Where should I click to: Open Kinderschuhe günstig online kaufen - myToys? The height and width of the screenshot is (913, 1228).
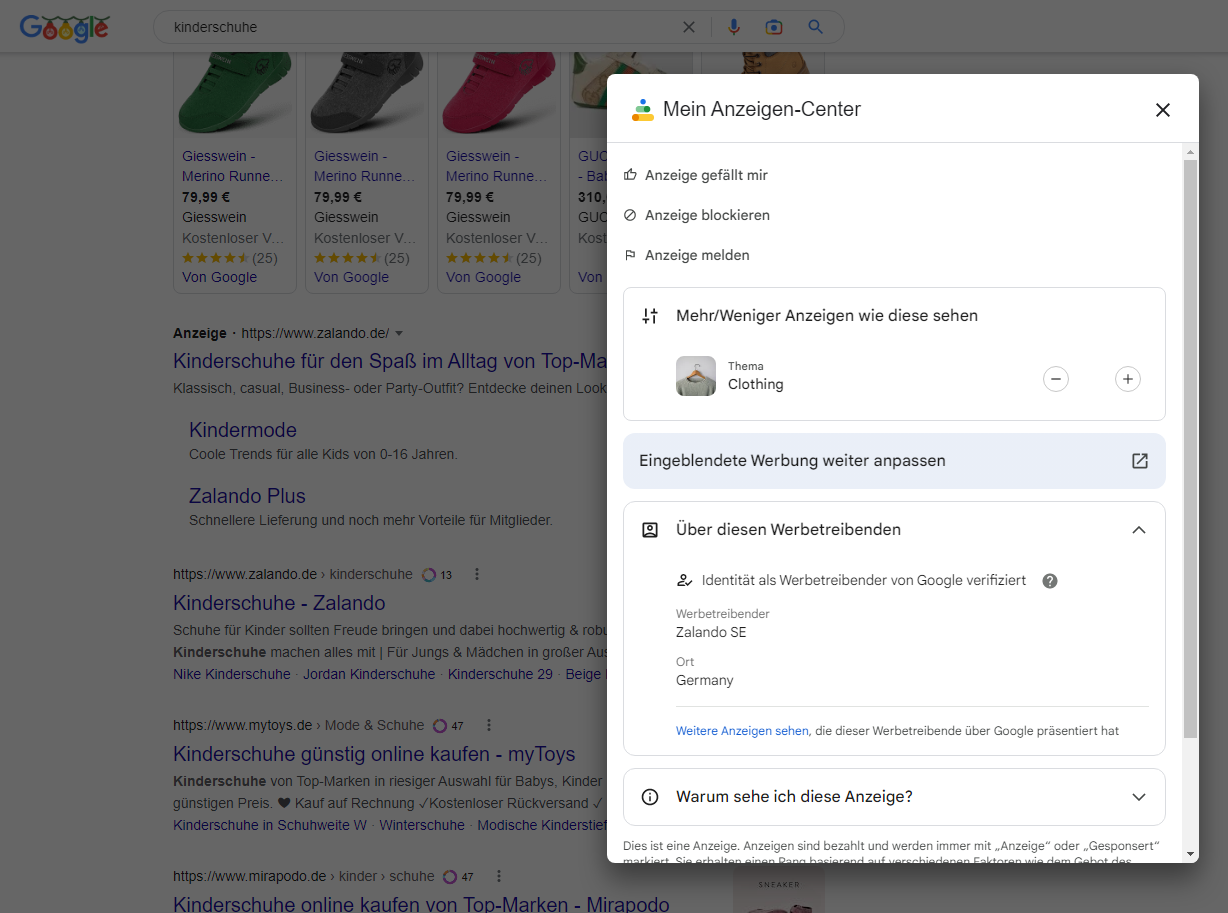[x=374, y=754]
